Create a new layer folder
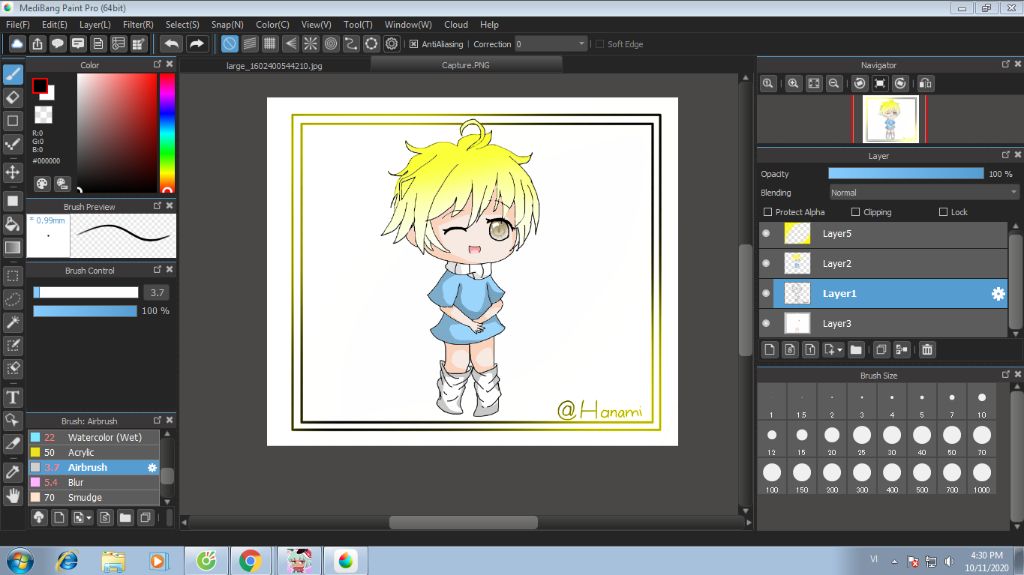 point(856,350)
